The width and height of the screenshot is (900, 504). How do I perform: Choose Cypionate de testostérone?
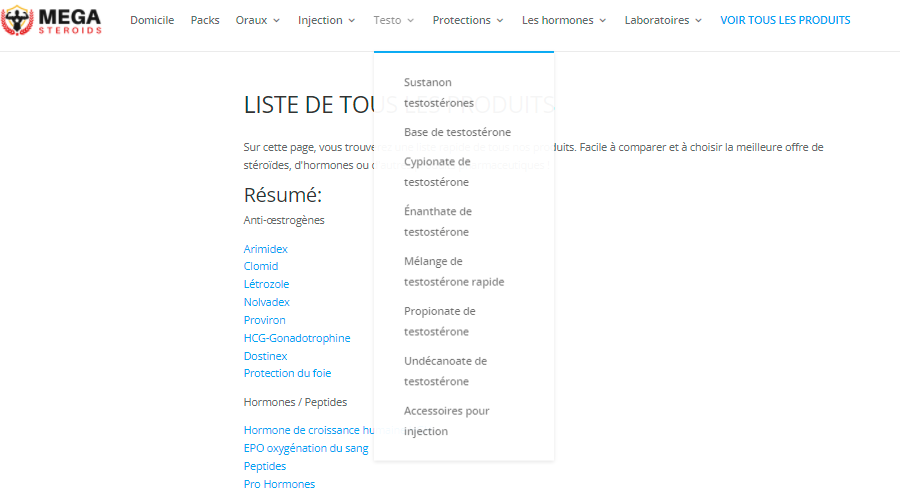coord(437,172)
